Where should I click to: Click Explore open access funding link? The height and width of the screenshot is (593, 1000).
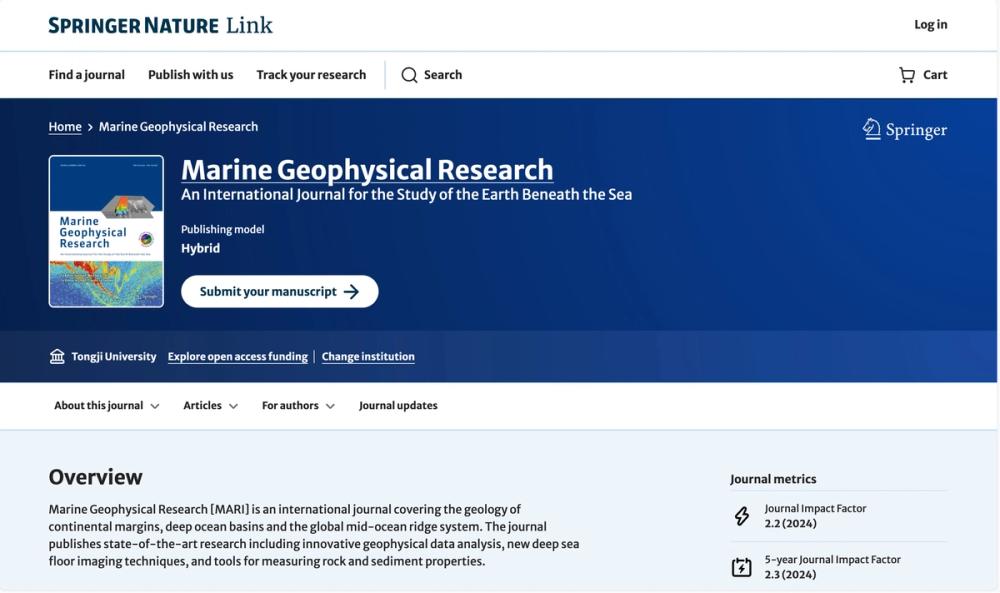238,356
